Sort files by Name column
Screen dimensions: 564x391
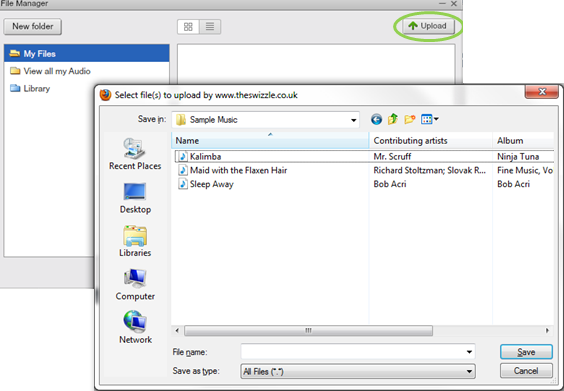[270, 141]
